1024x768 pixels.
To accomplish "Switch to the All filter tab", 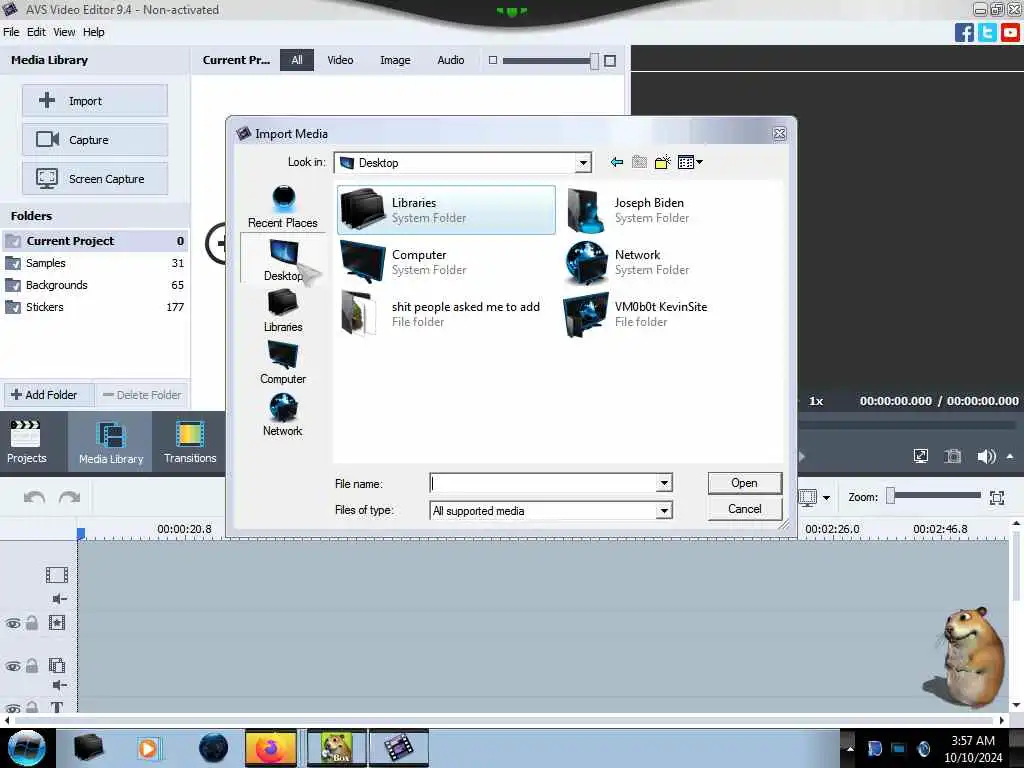I will (x=297, y=60).
